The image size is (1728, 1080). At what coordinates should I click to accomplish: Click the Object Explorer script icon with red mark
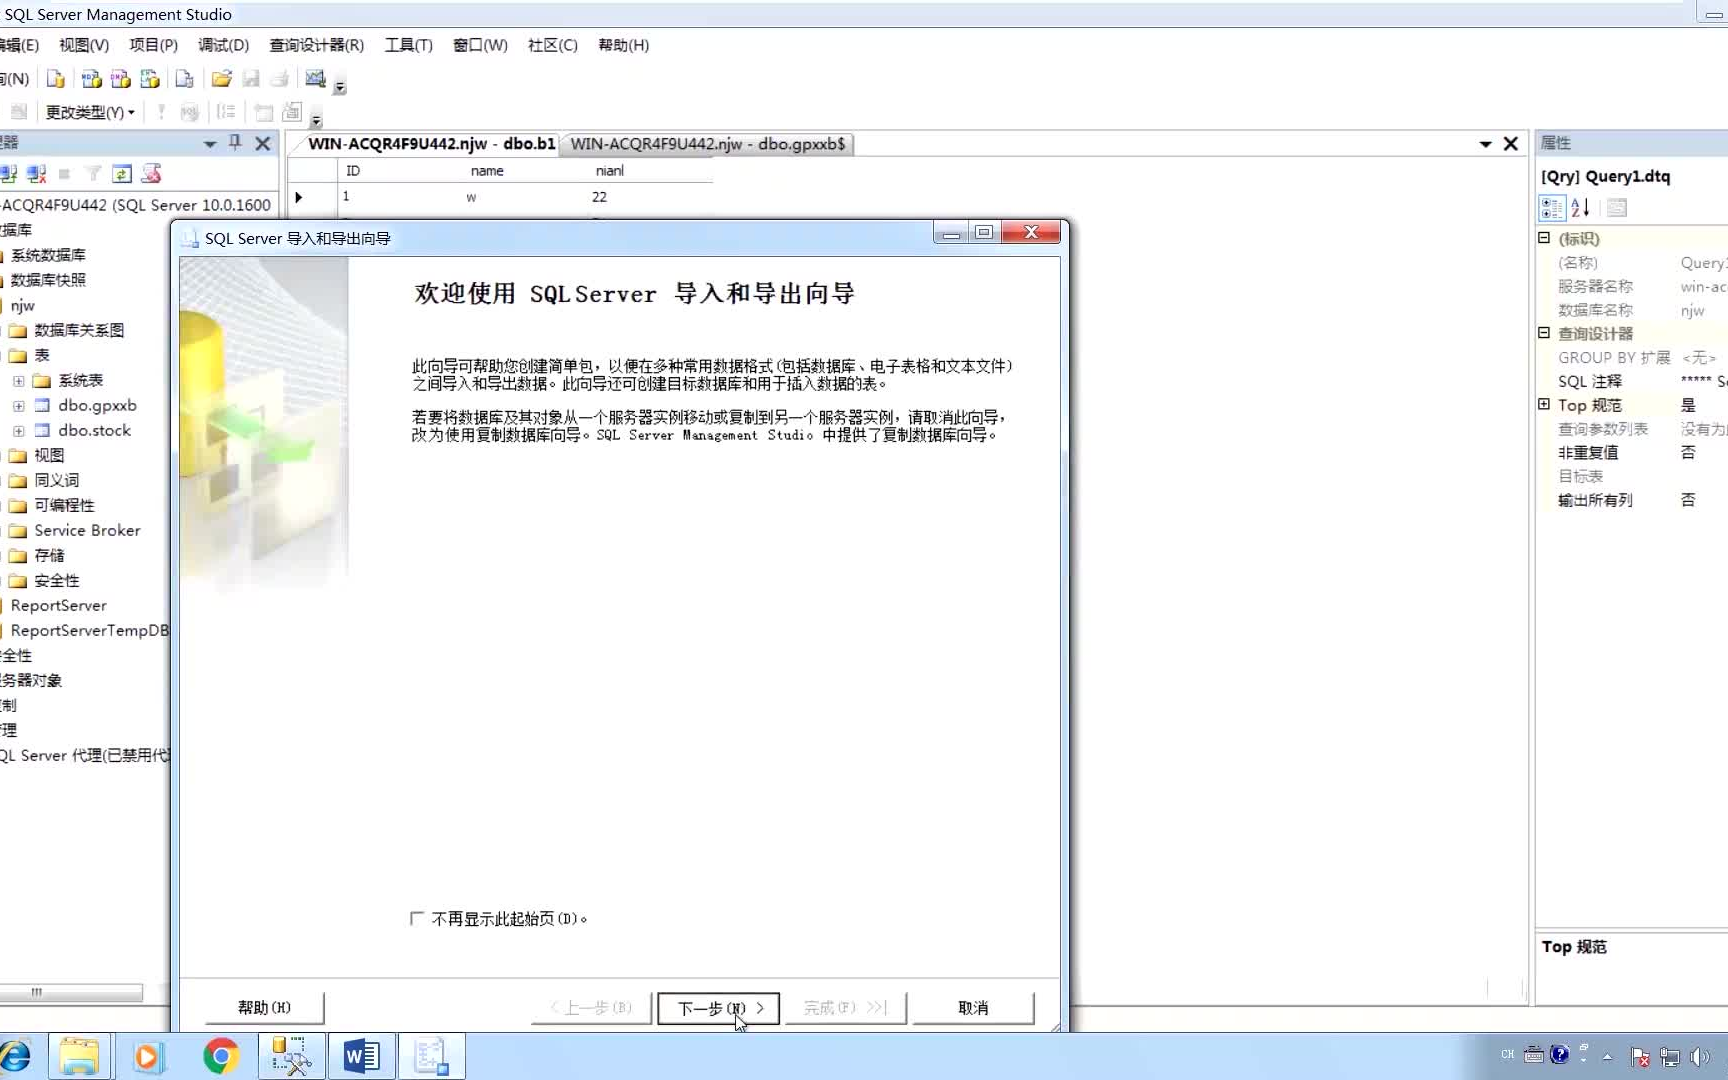click(x=151, y=174)
